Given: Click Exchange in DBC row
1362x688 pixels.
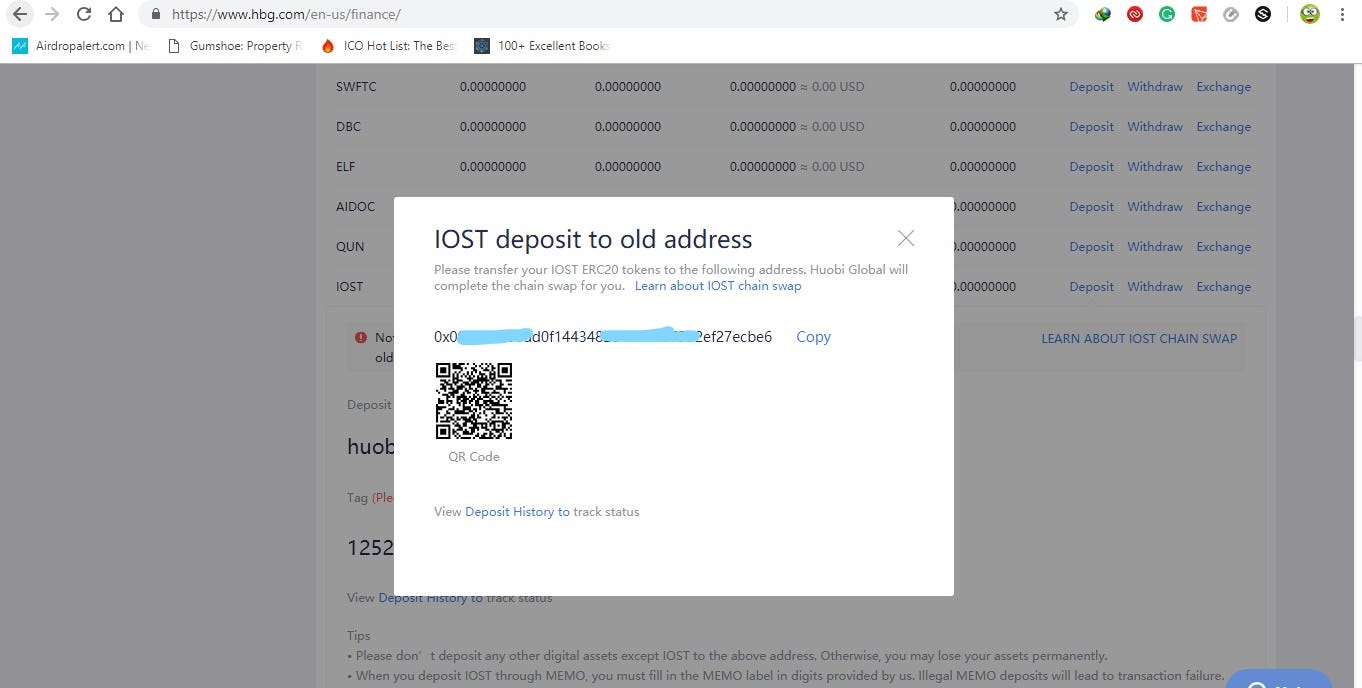Looking at the screenshot, I should [1224, 127].
